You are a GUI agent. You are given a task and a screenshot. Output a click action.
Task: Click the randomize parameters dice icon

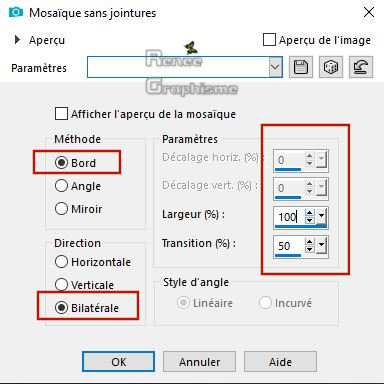point(331,67)
